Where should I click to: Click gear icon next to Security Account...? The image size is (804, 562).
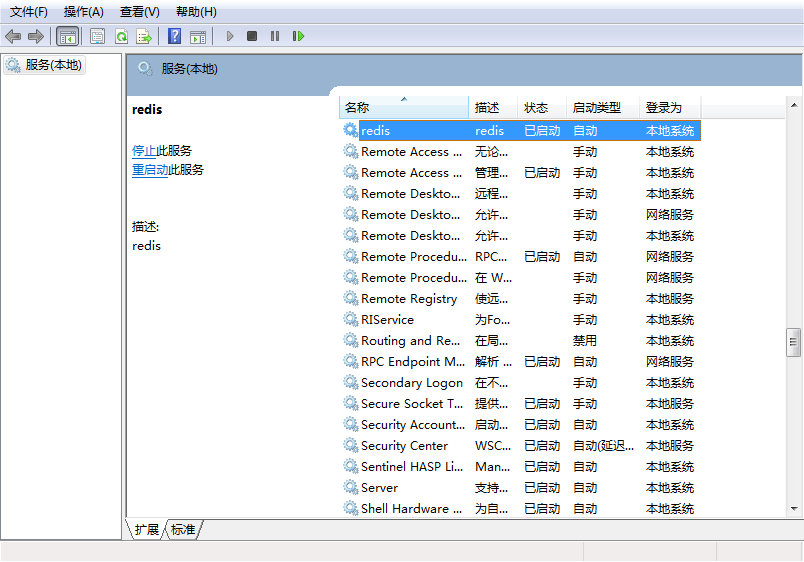coord(350,425)
